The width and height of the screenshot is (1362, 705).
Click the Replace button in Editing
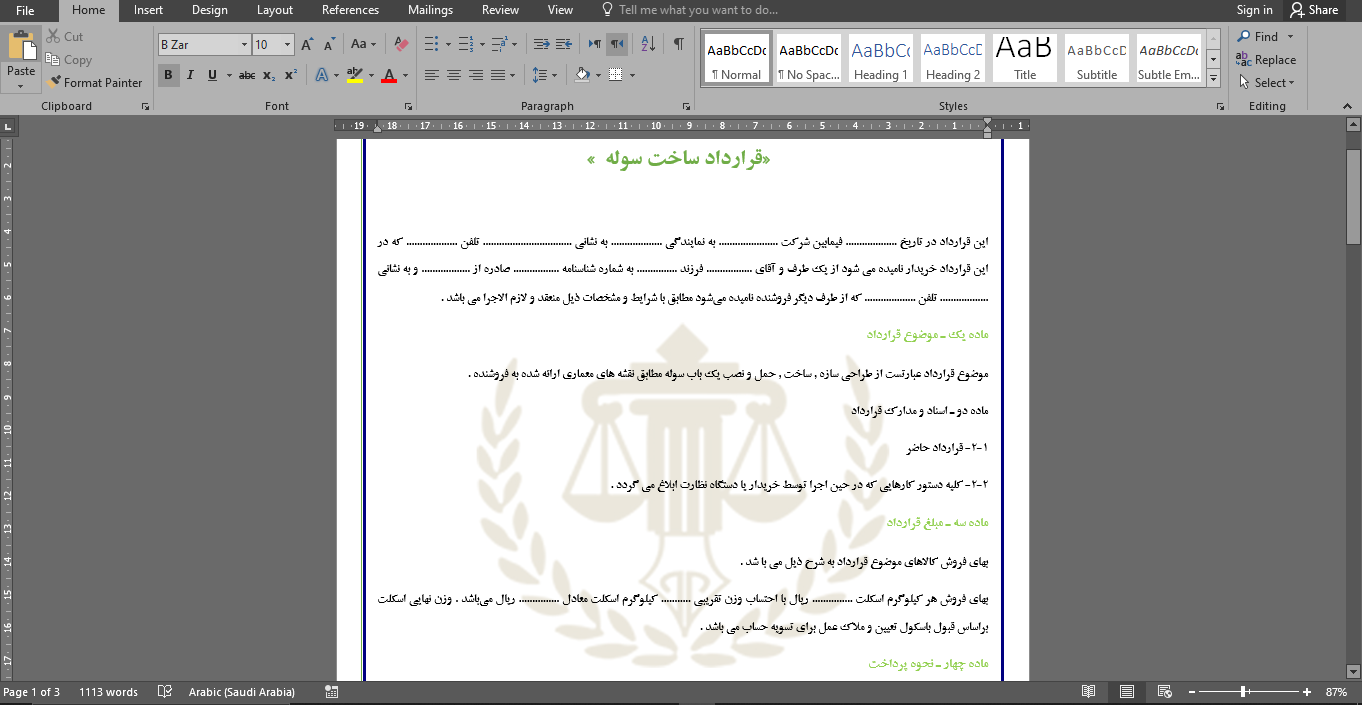[x=1267, y=60]
